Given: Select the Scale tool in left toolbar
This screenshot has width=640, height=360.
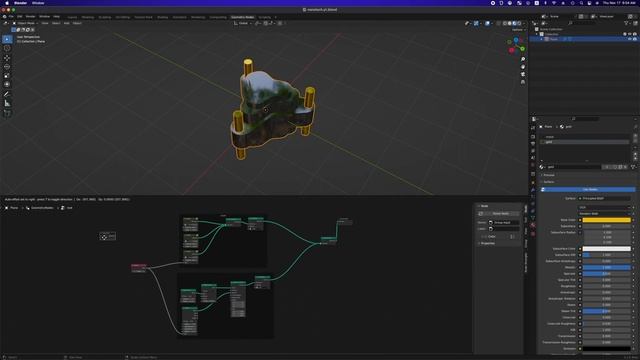Looking at the screenshot, I should (x=7, y=76).
